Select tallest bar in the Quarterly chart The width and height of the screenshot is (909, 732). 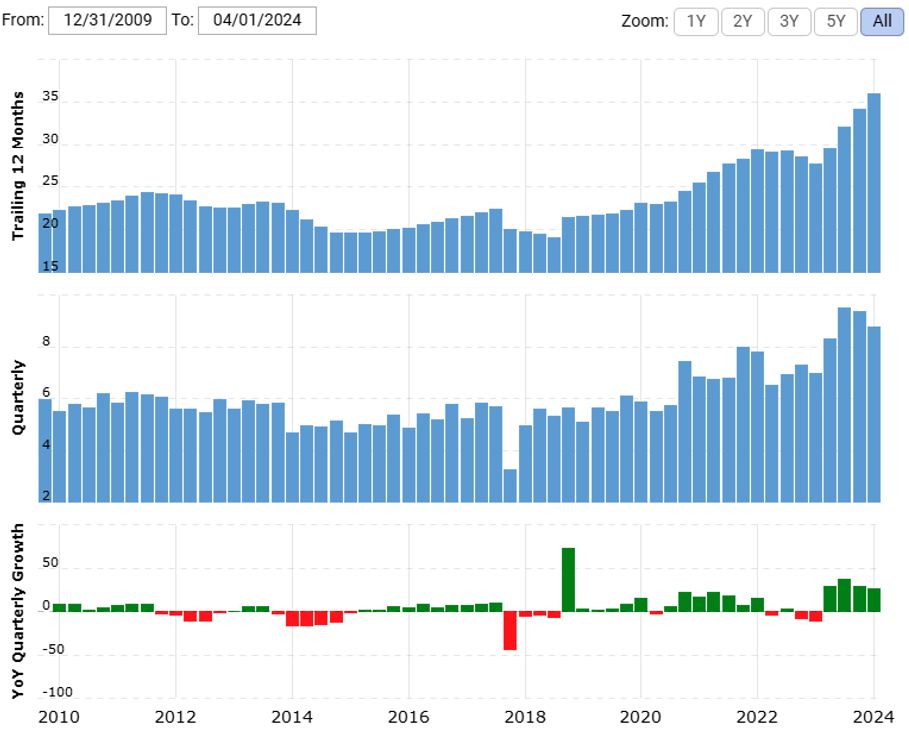(844, 405)
